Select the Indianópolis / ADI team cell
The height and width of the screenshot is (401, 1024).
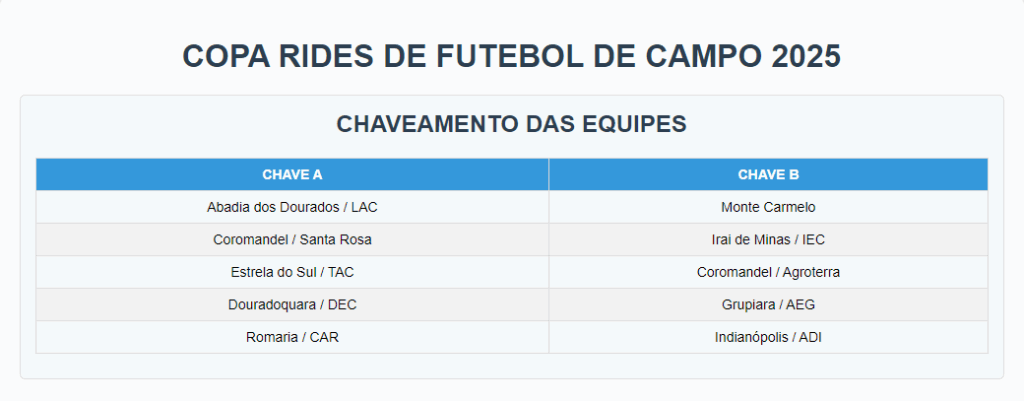point(768,337)
